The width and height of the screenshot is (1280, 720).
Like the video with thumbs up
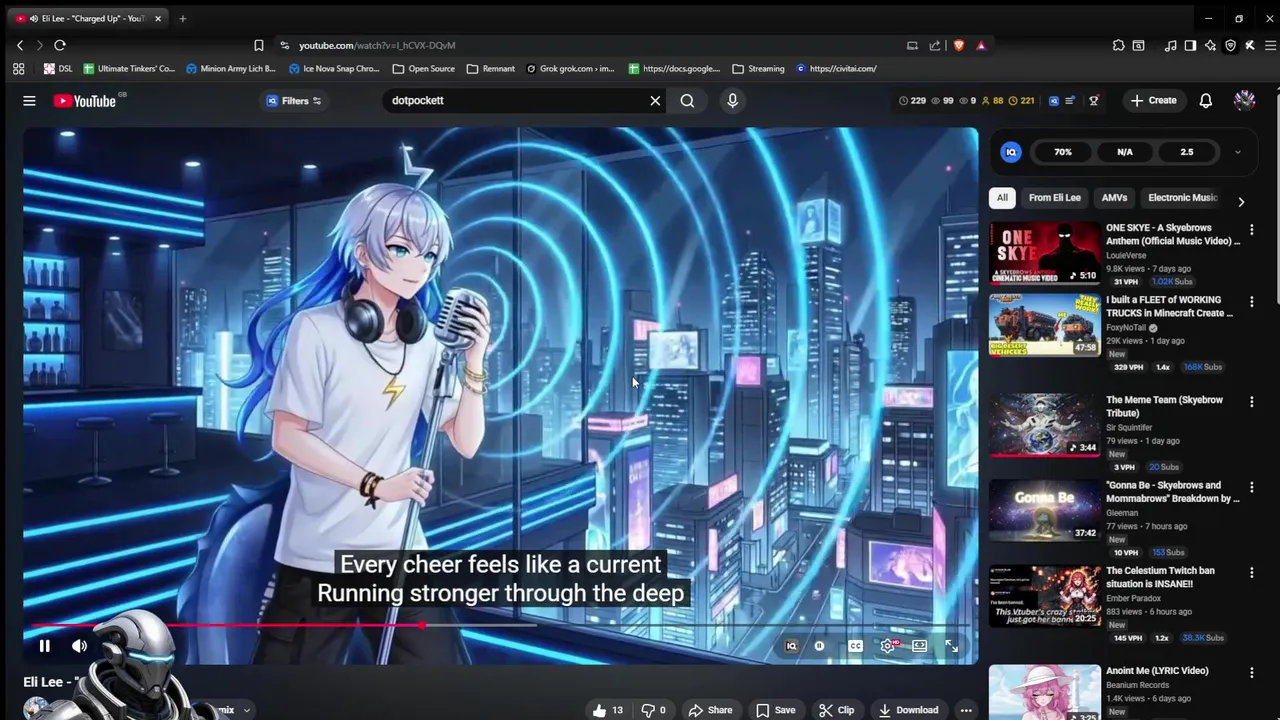608,710
